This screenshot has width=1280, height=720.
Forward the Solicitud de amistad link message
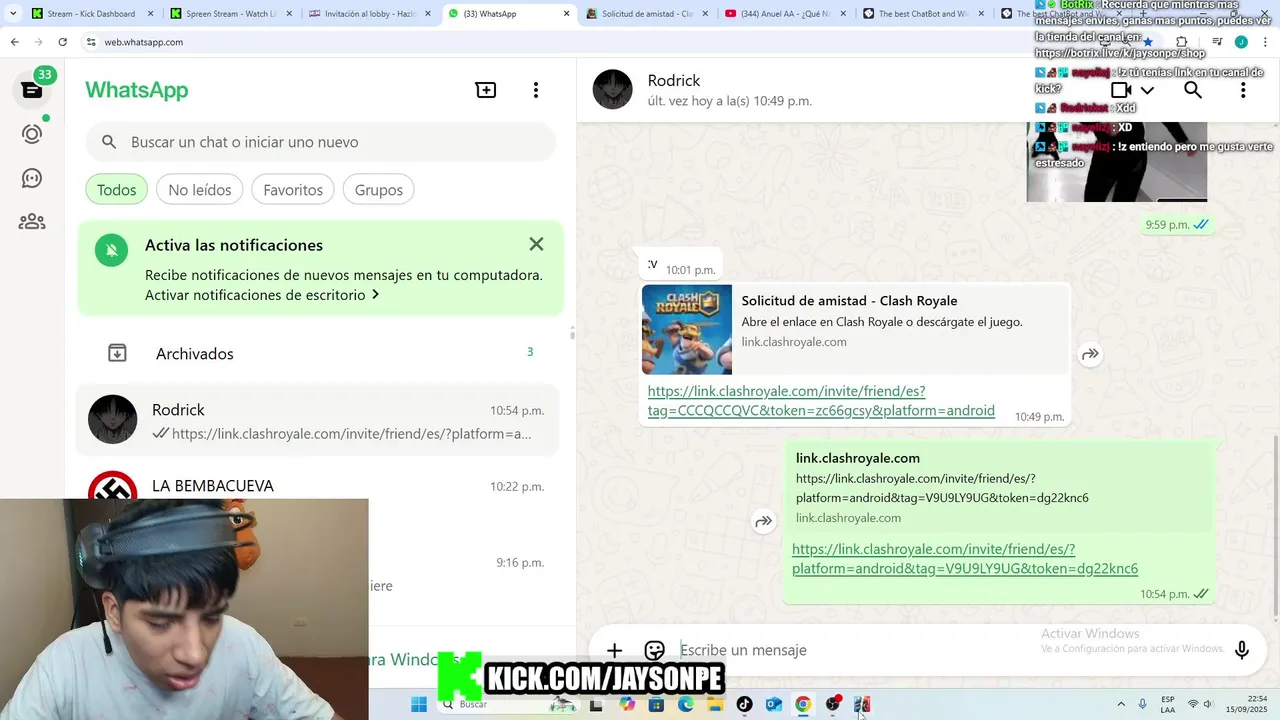pos(1090,354)
